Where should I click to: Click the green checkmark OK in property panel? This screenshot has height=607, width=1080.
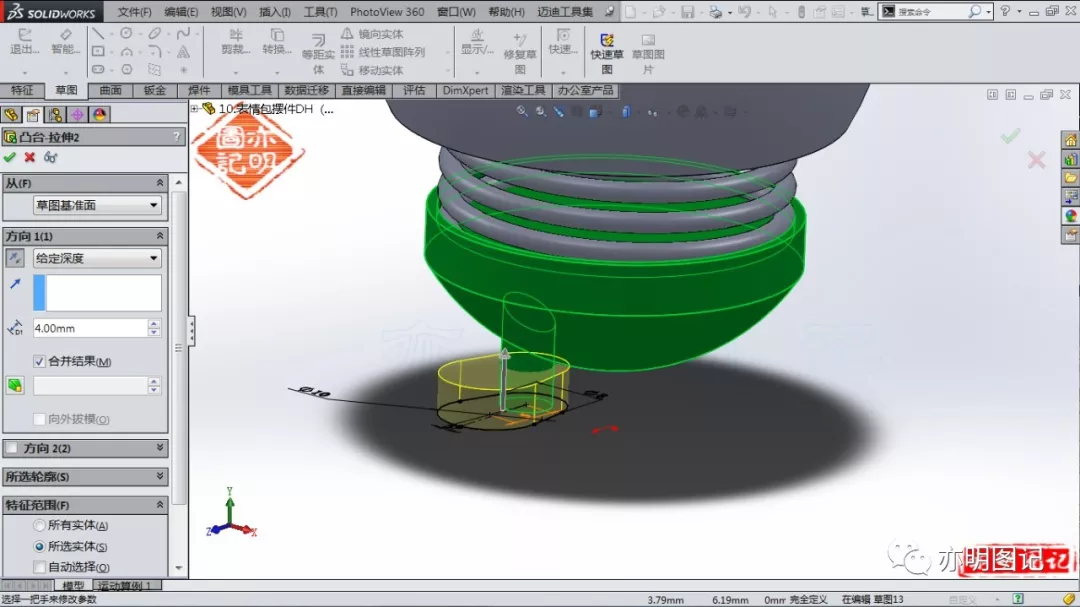pyautogui.click(x=10, y=158)
